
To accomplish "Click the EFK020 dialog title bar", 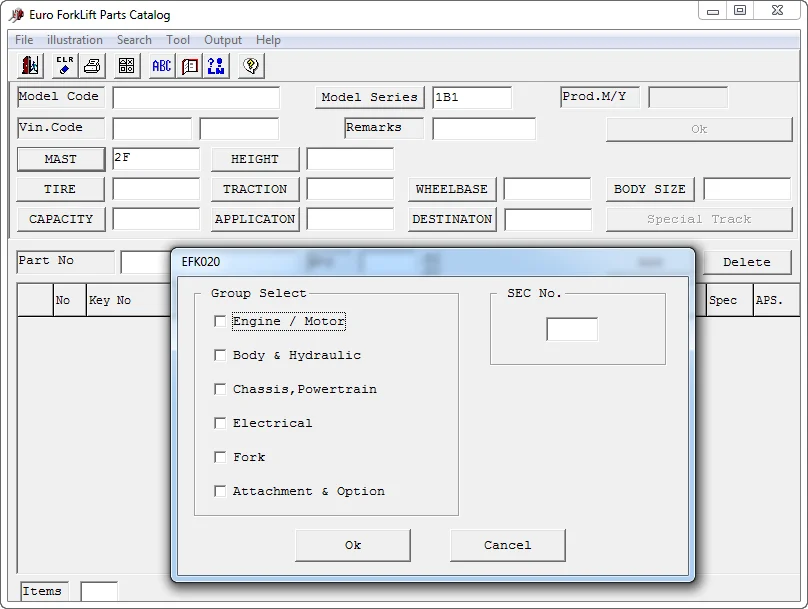I will coord(433,262).
